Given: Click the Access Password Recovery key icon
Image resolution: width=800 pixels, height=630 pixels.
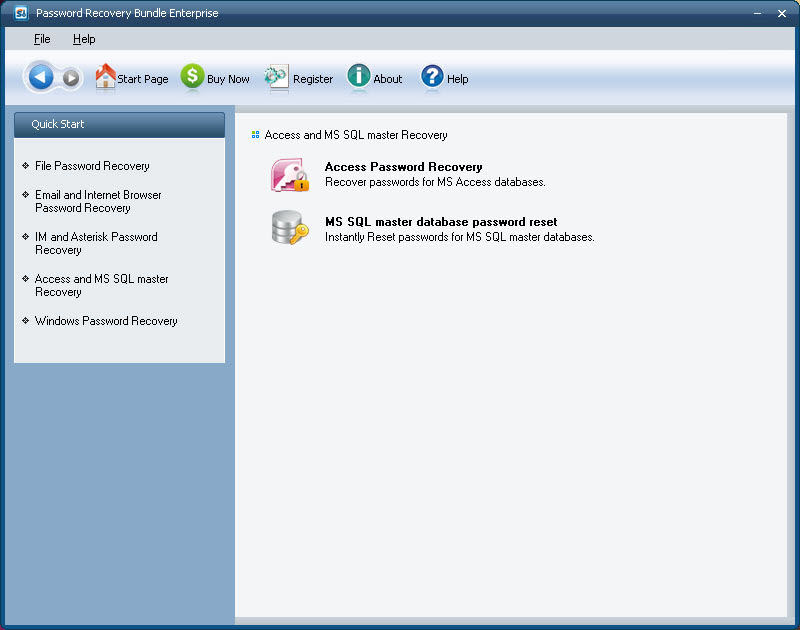Looking at the screenshot, I should click(290, 174).
